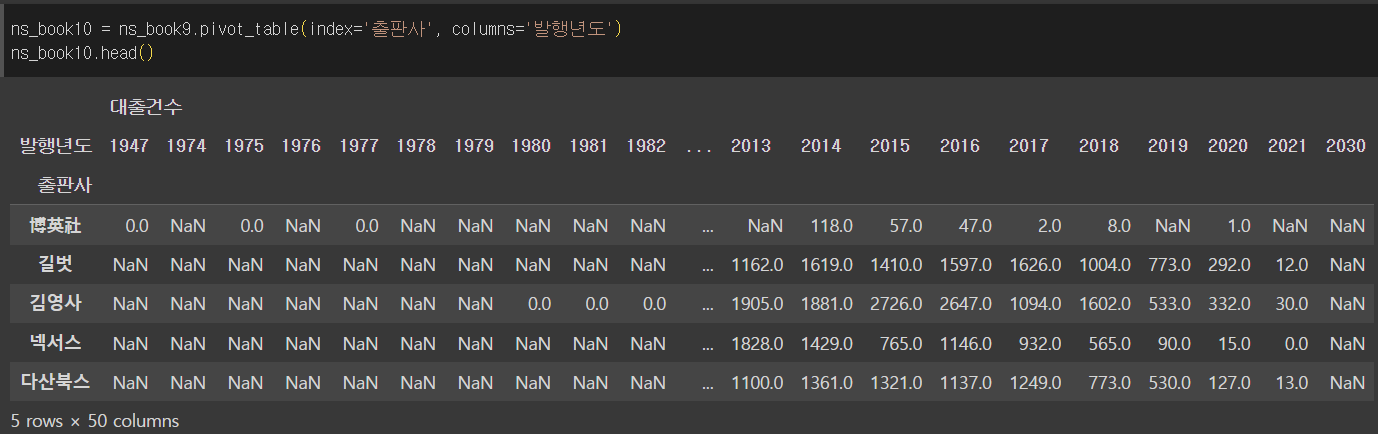Click the 1977 year column header
The width and height of the screenshot is (1378, 434).
point(359,146)
